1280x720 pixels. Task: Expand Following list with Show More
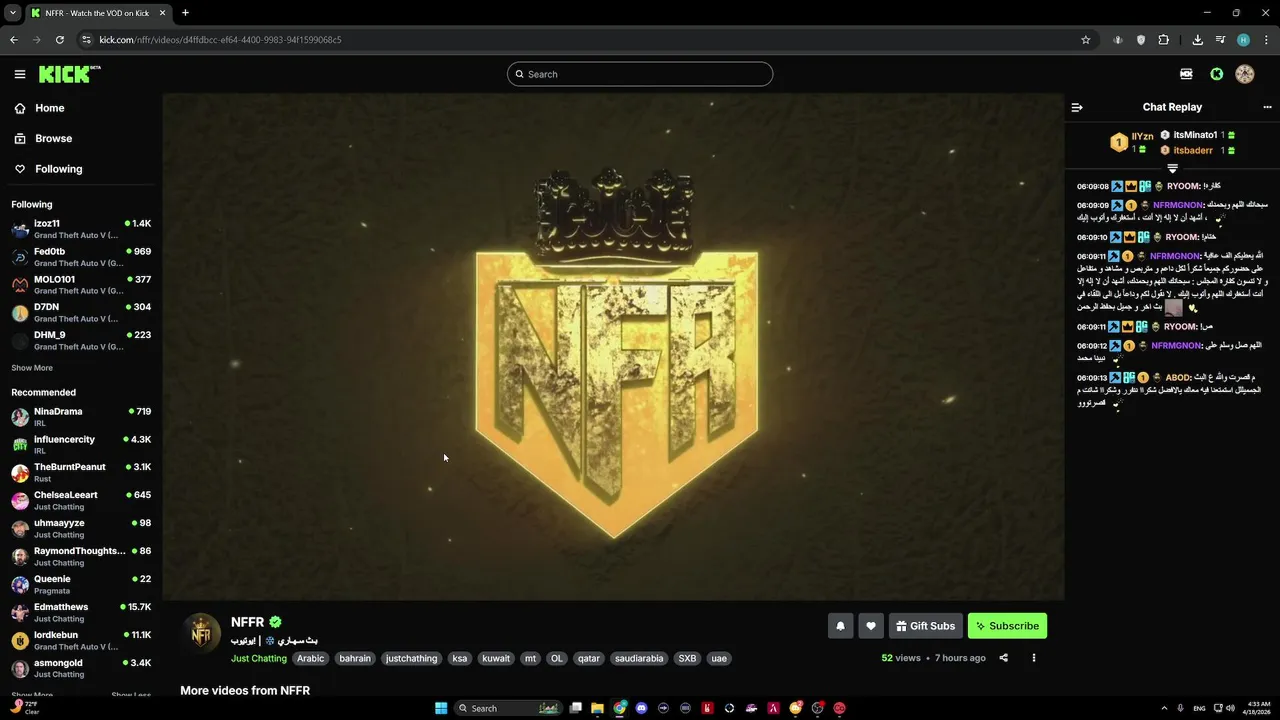click(32, 368)
